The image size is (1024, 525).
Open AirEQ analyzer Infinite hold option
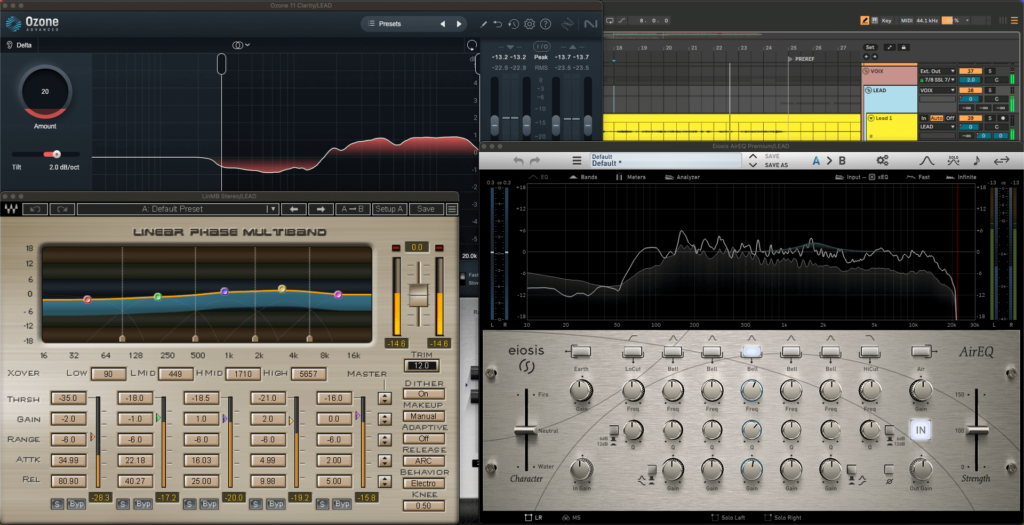[x=961, y=177]
